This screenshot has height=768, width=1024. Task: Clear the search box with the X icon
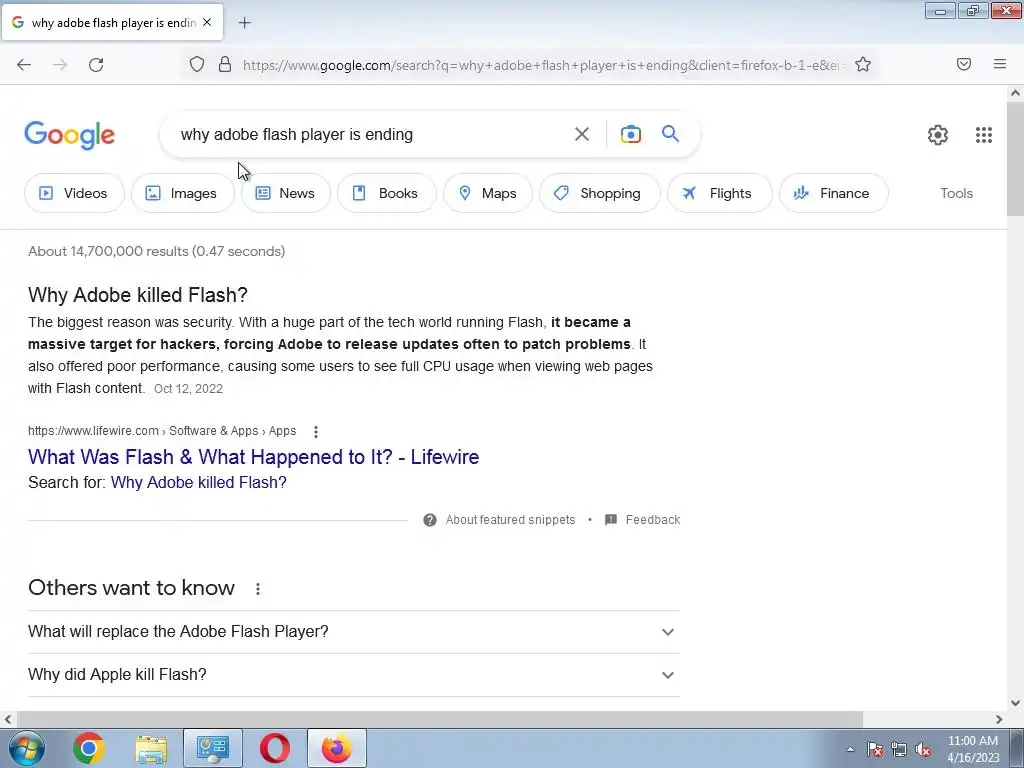[x=581, y=134]
